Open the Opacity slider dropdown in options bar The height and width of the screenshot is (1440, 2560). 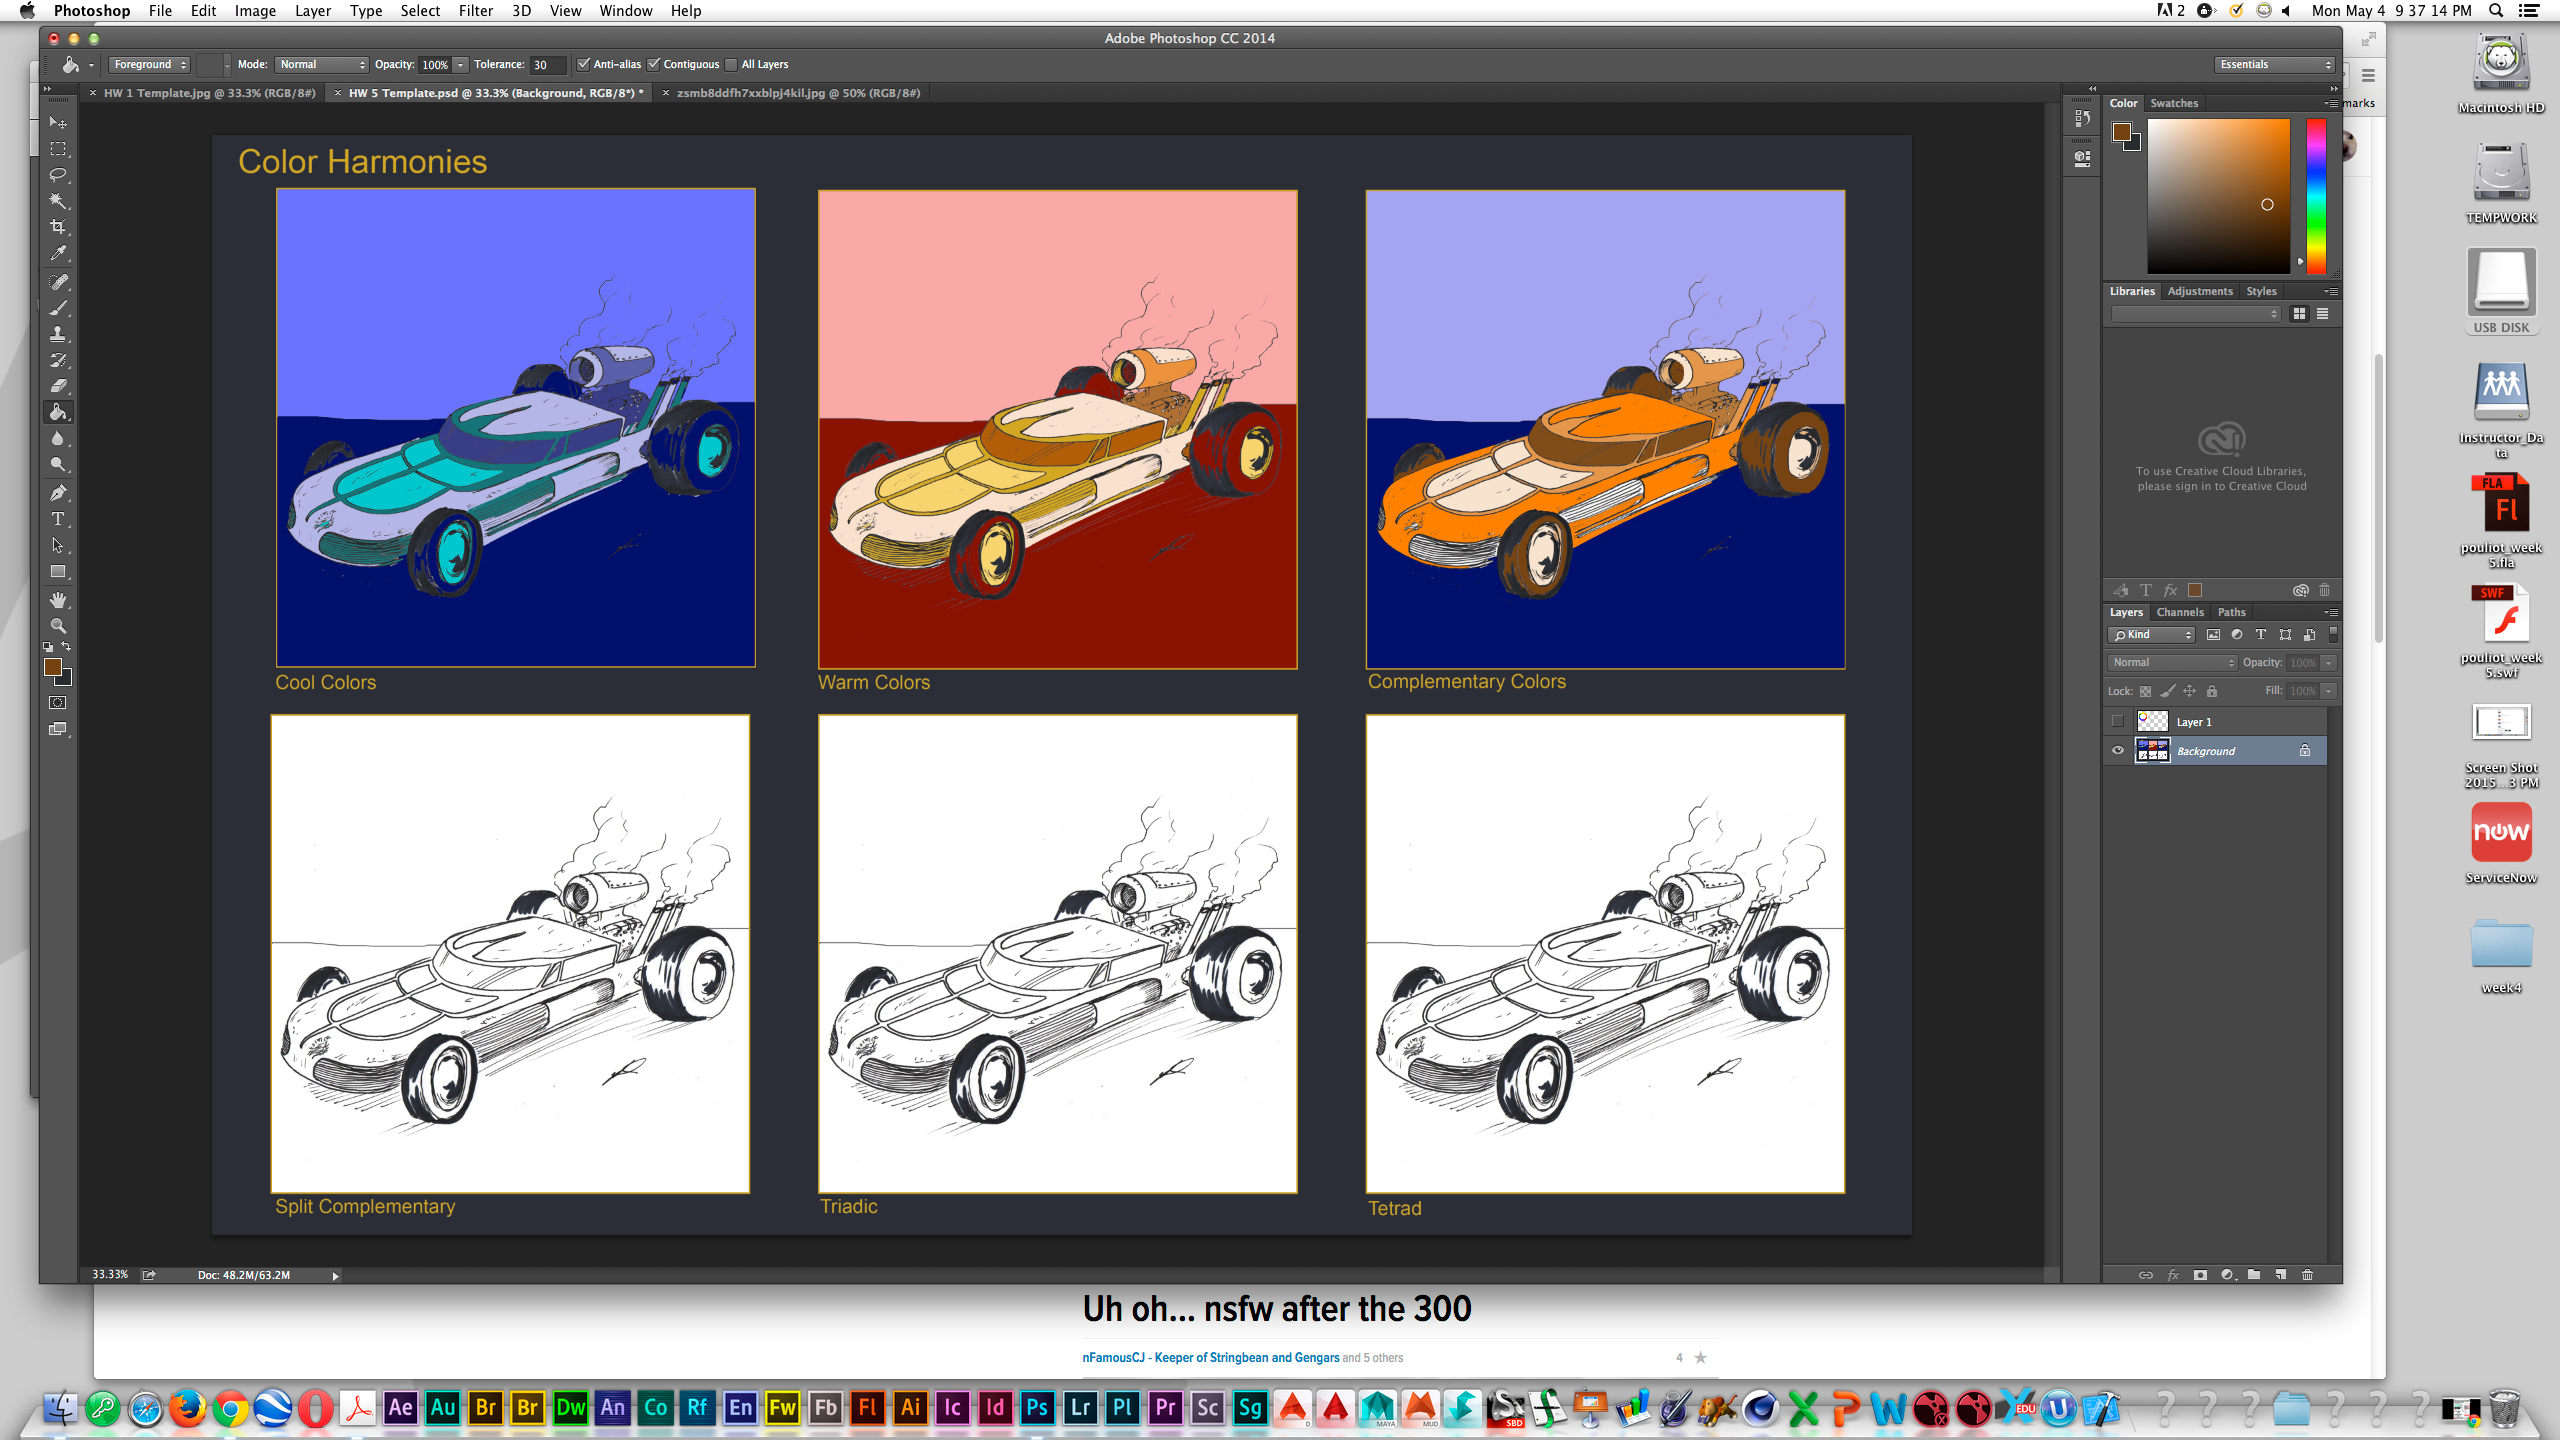(x=461, y=65)
